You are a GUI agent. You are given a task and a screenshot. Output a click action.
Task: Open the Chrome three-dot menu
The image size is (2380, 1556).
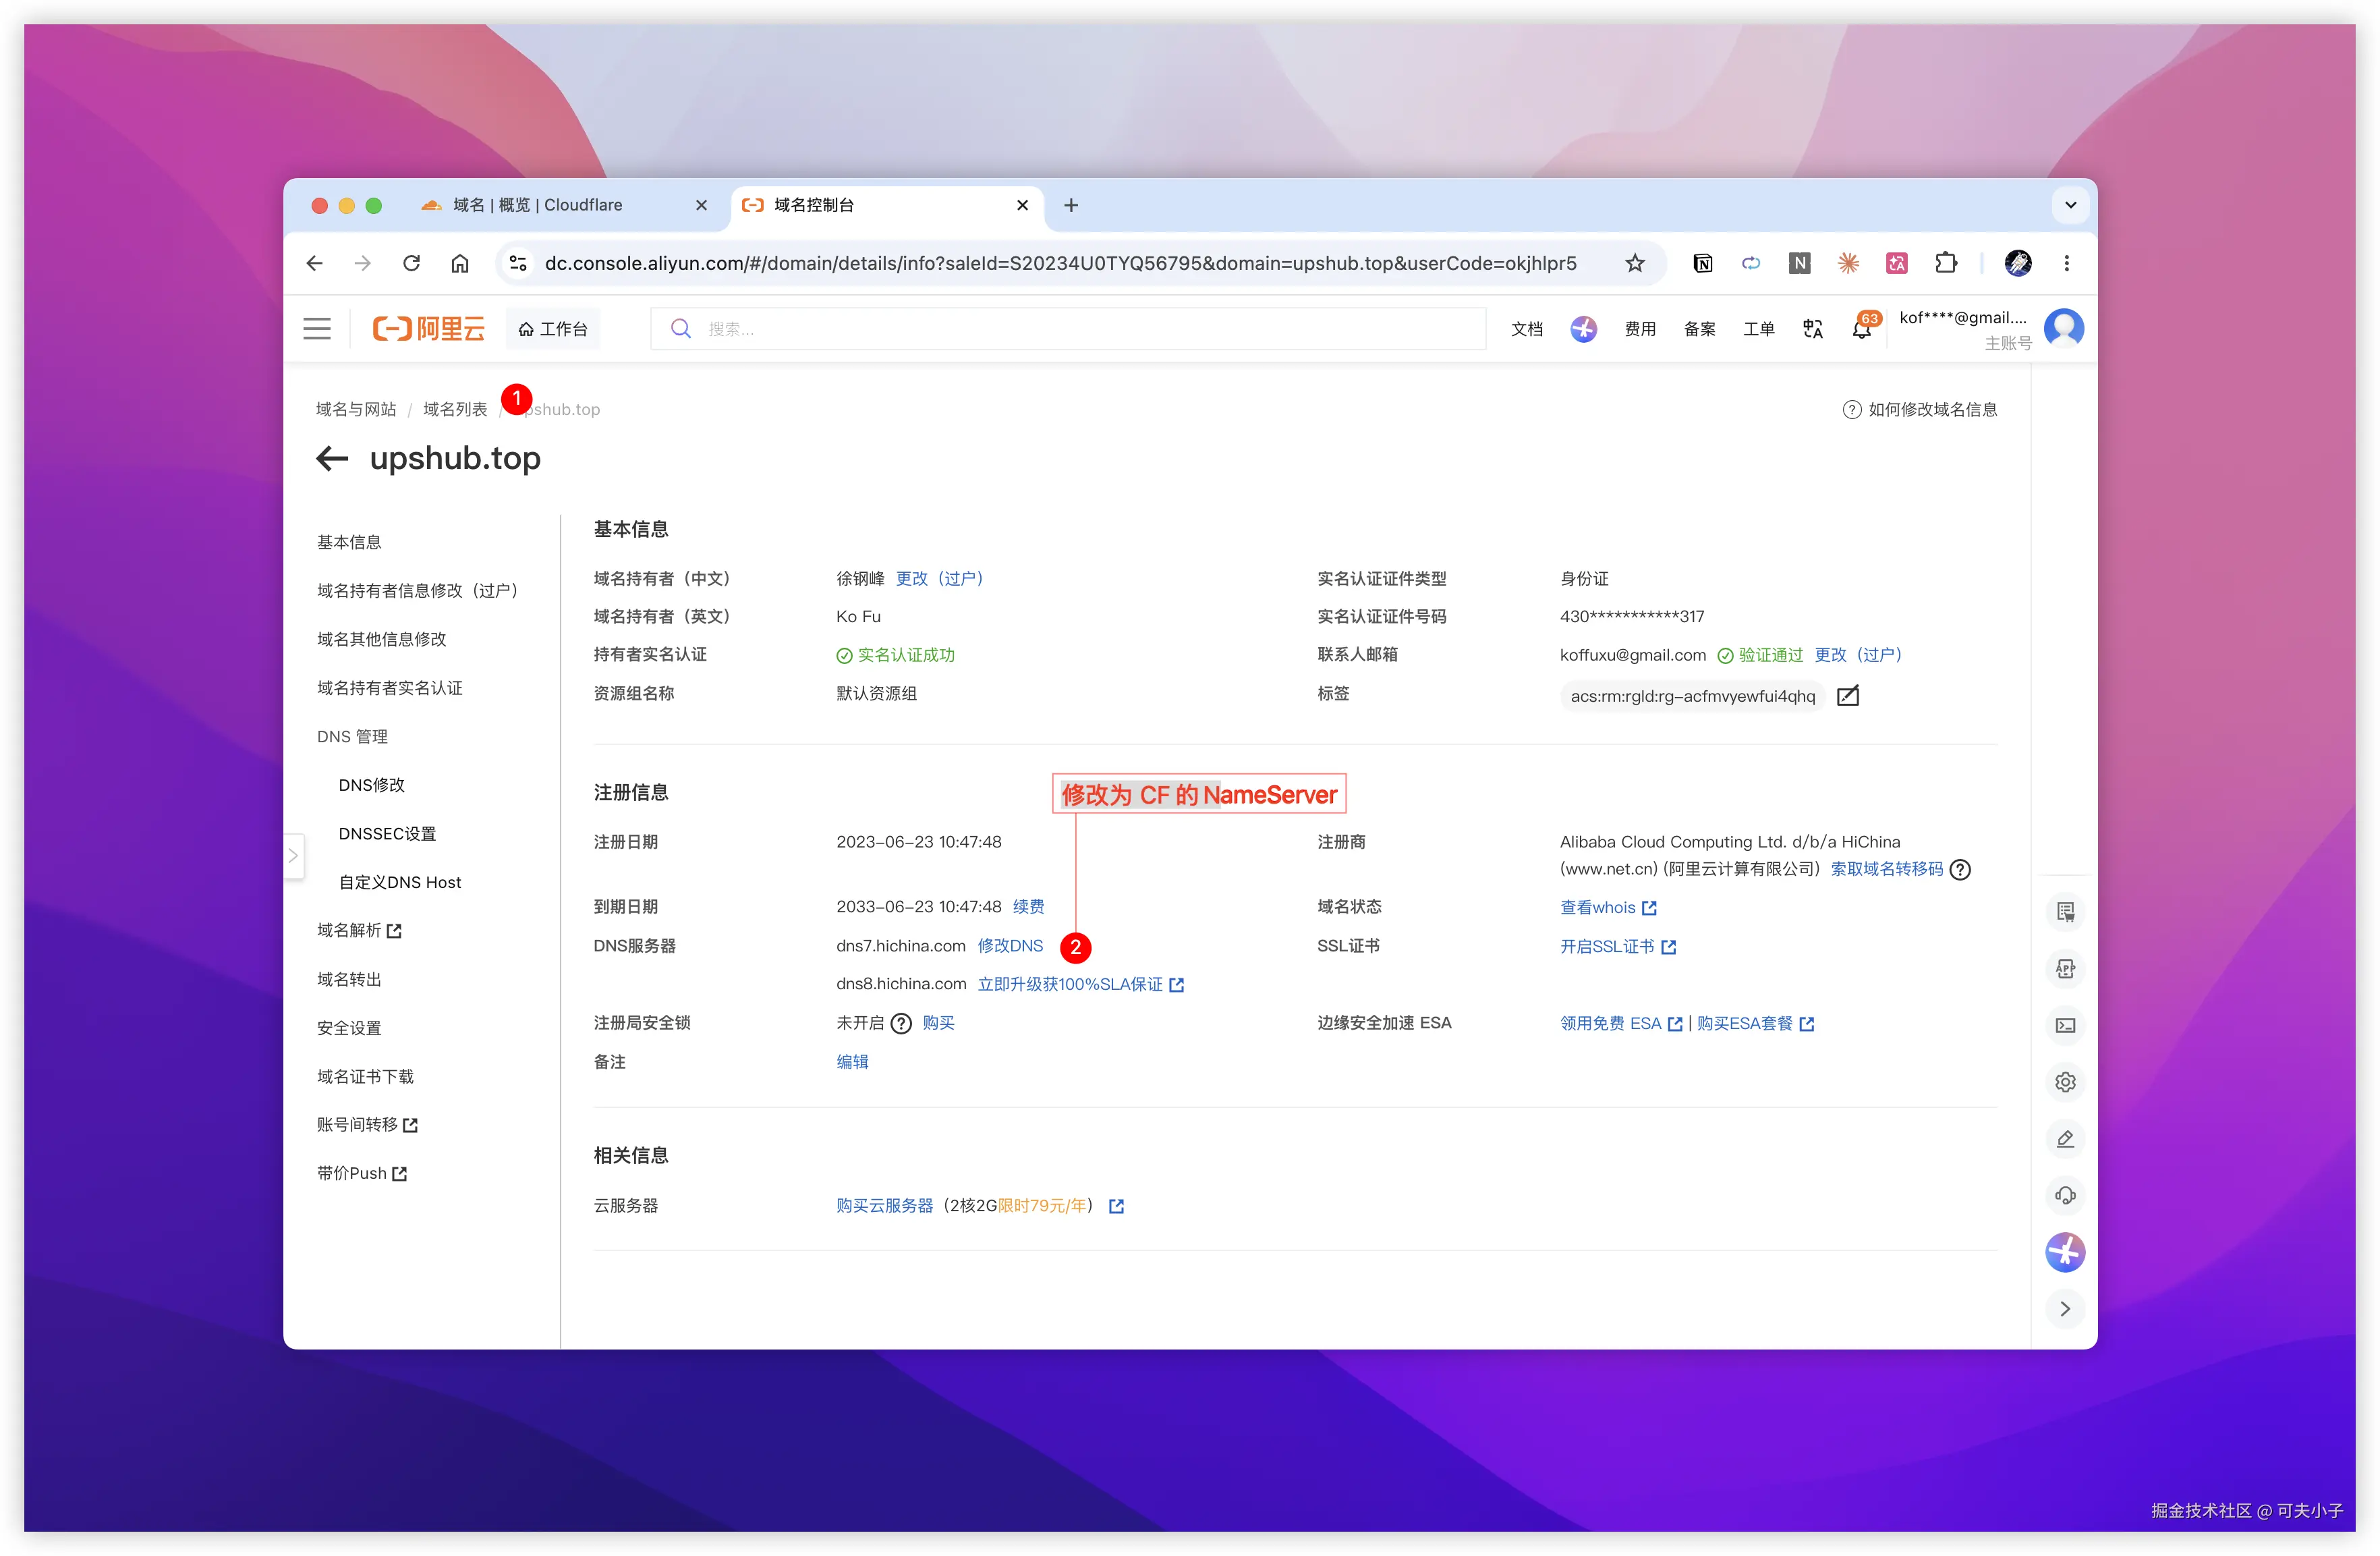tap(2066, 263)
